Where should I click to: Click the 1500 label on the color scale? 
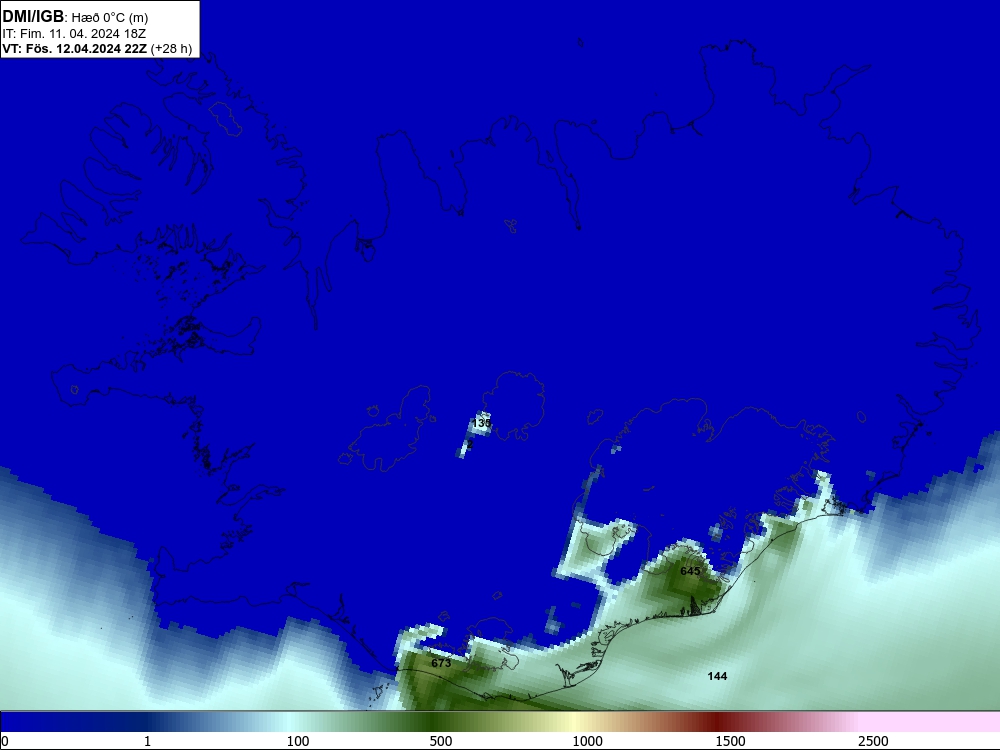coord(730,741)
